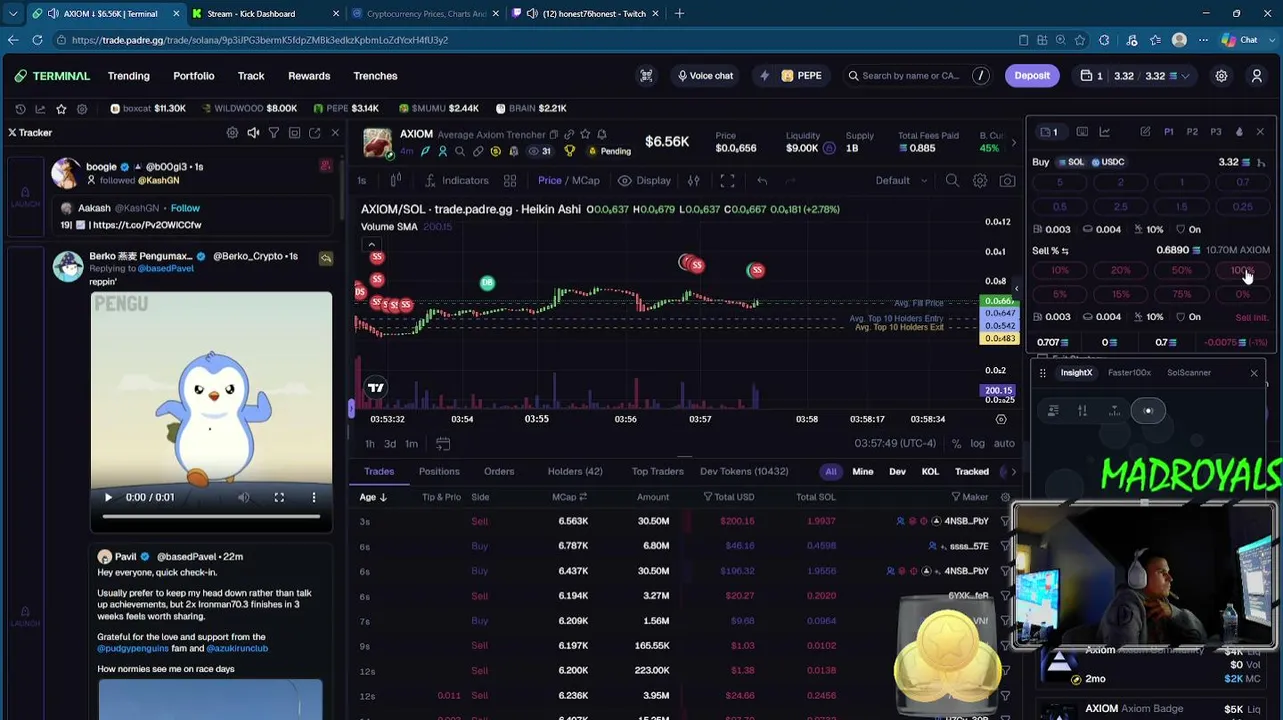Open the terminal settings gear in header
The width and height of the screenshot is (1283, 720).
(1221, 76)
